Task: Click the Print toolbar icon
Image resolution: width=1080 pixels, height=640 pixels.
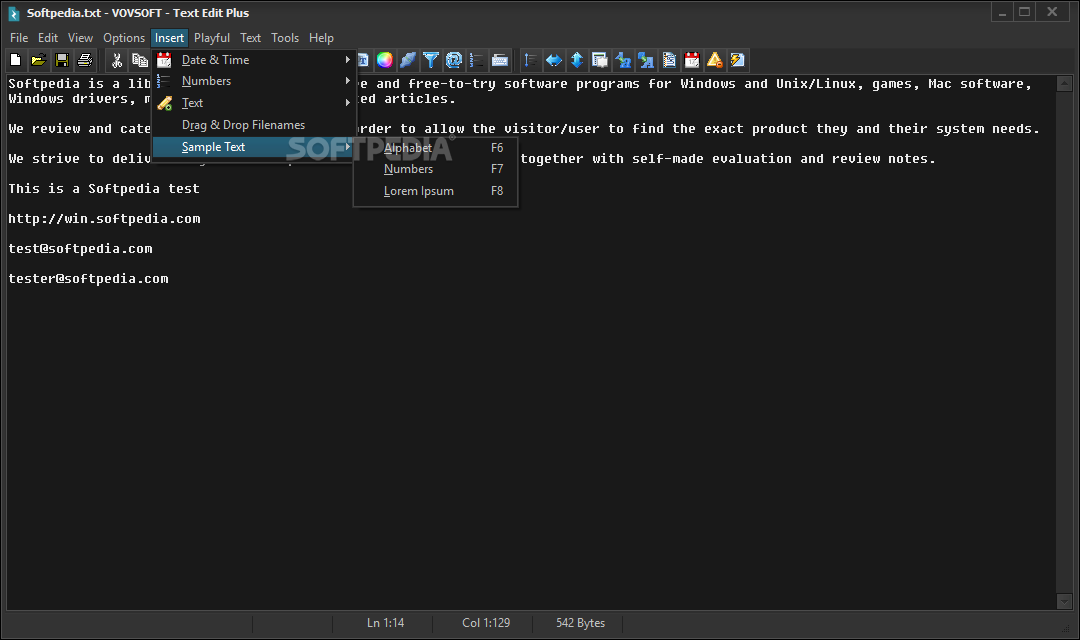Action: [85, 61]
